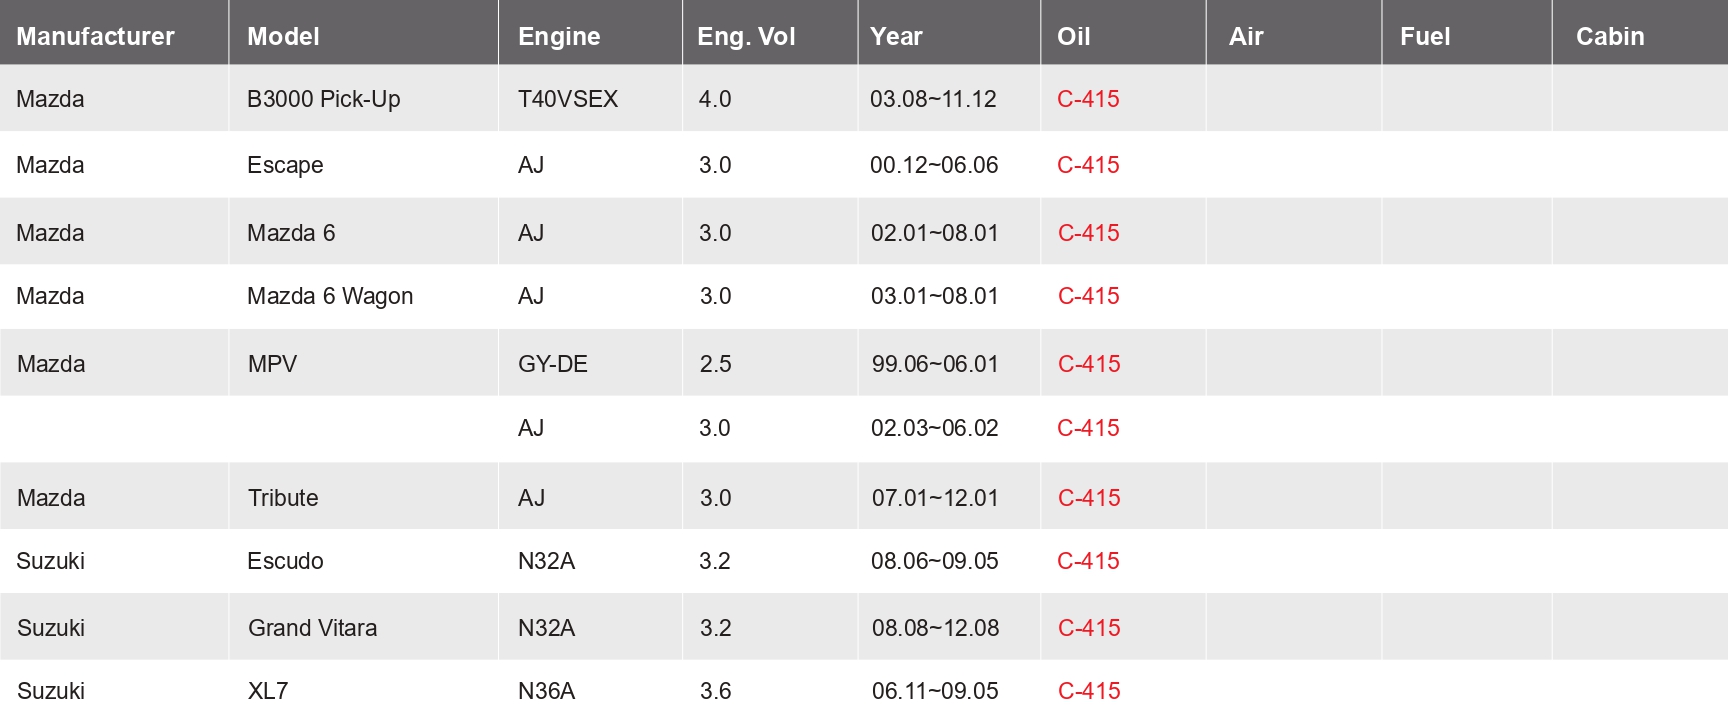Screen dimensions: 1728x724
Task: Open C-415 link for Grand Vitara
Action: tap(1088, 628)
